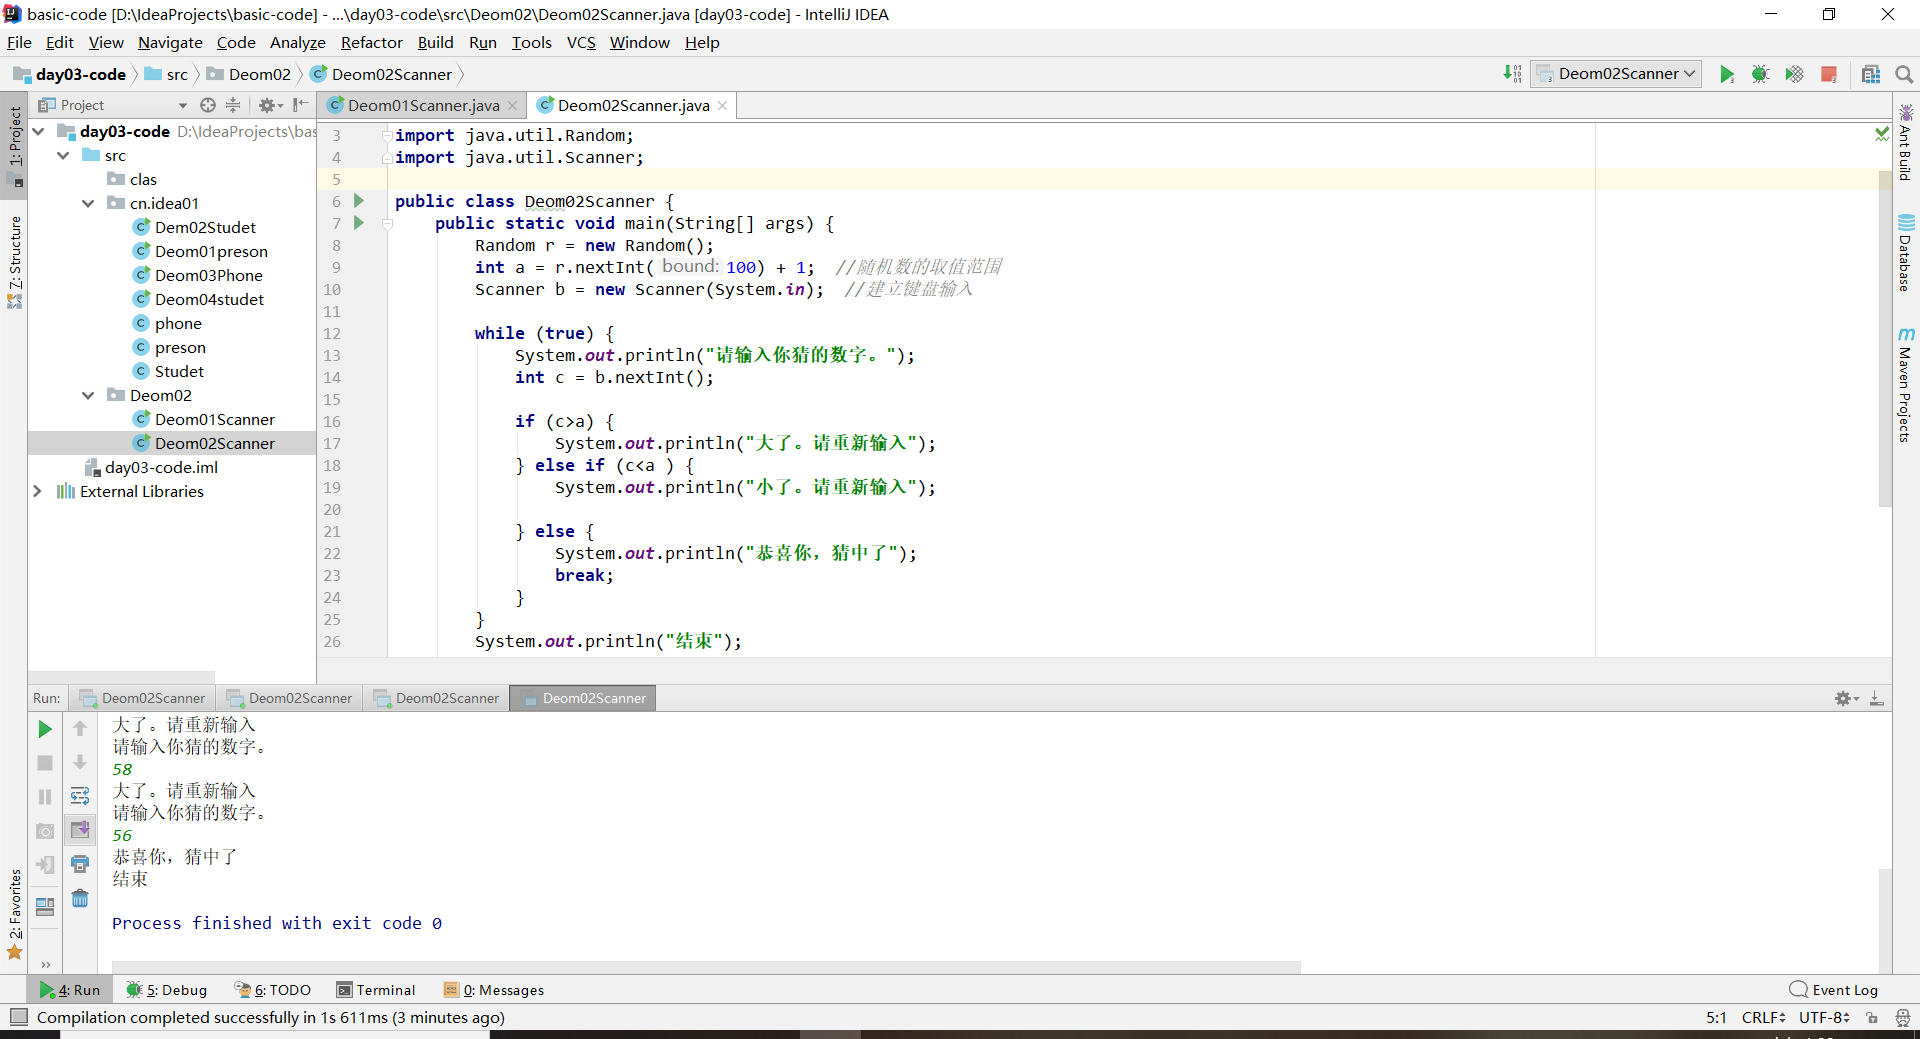Pause output in the Run panel
Image resolution: width=1920 pixels, height=1039 pixels.
(x=45, y=797)
